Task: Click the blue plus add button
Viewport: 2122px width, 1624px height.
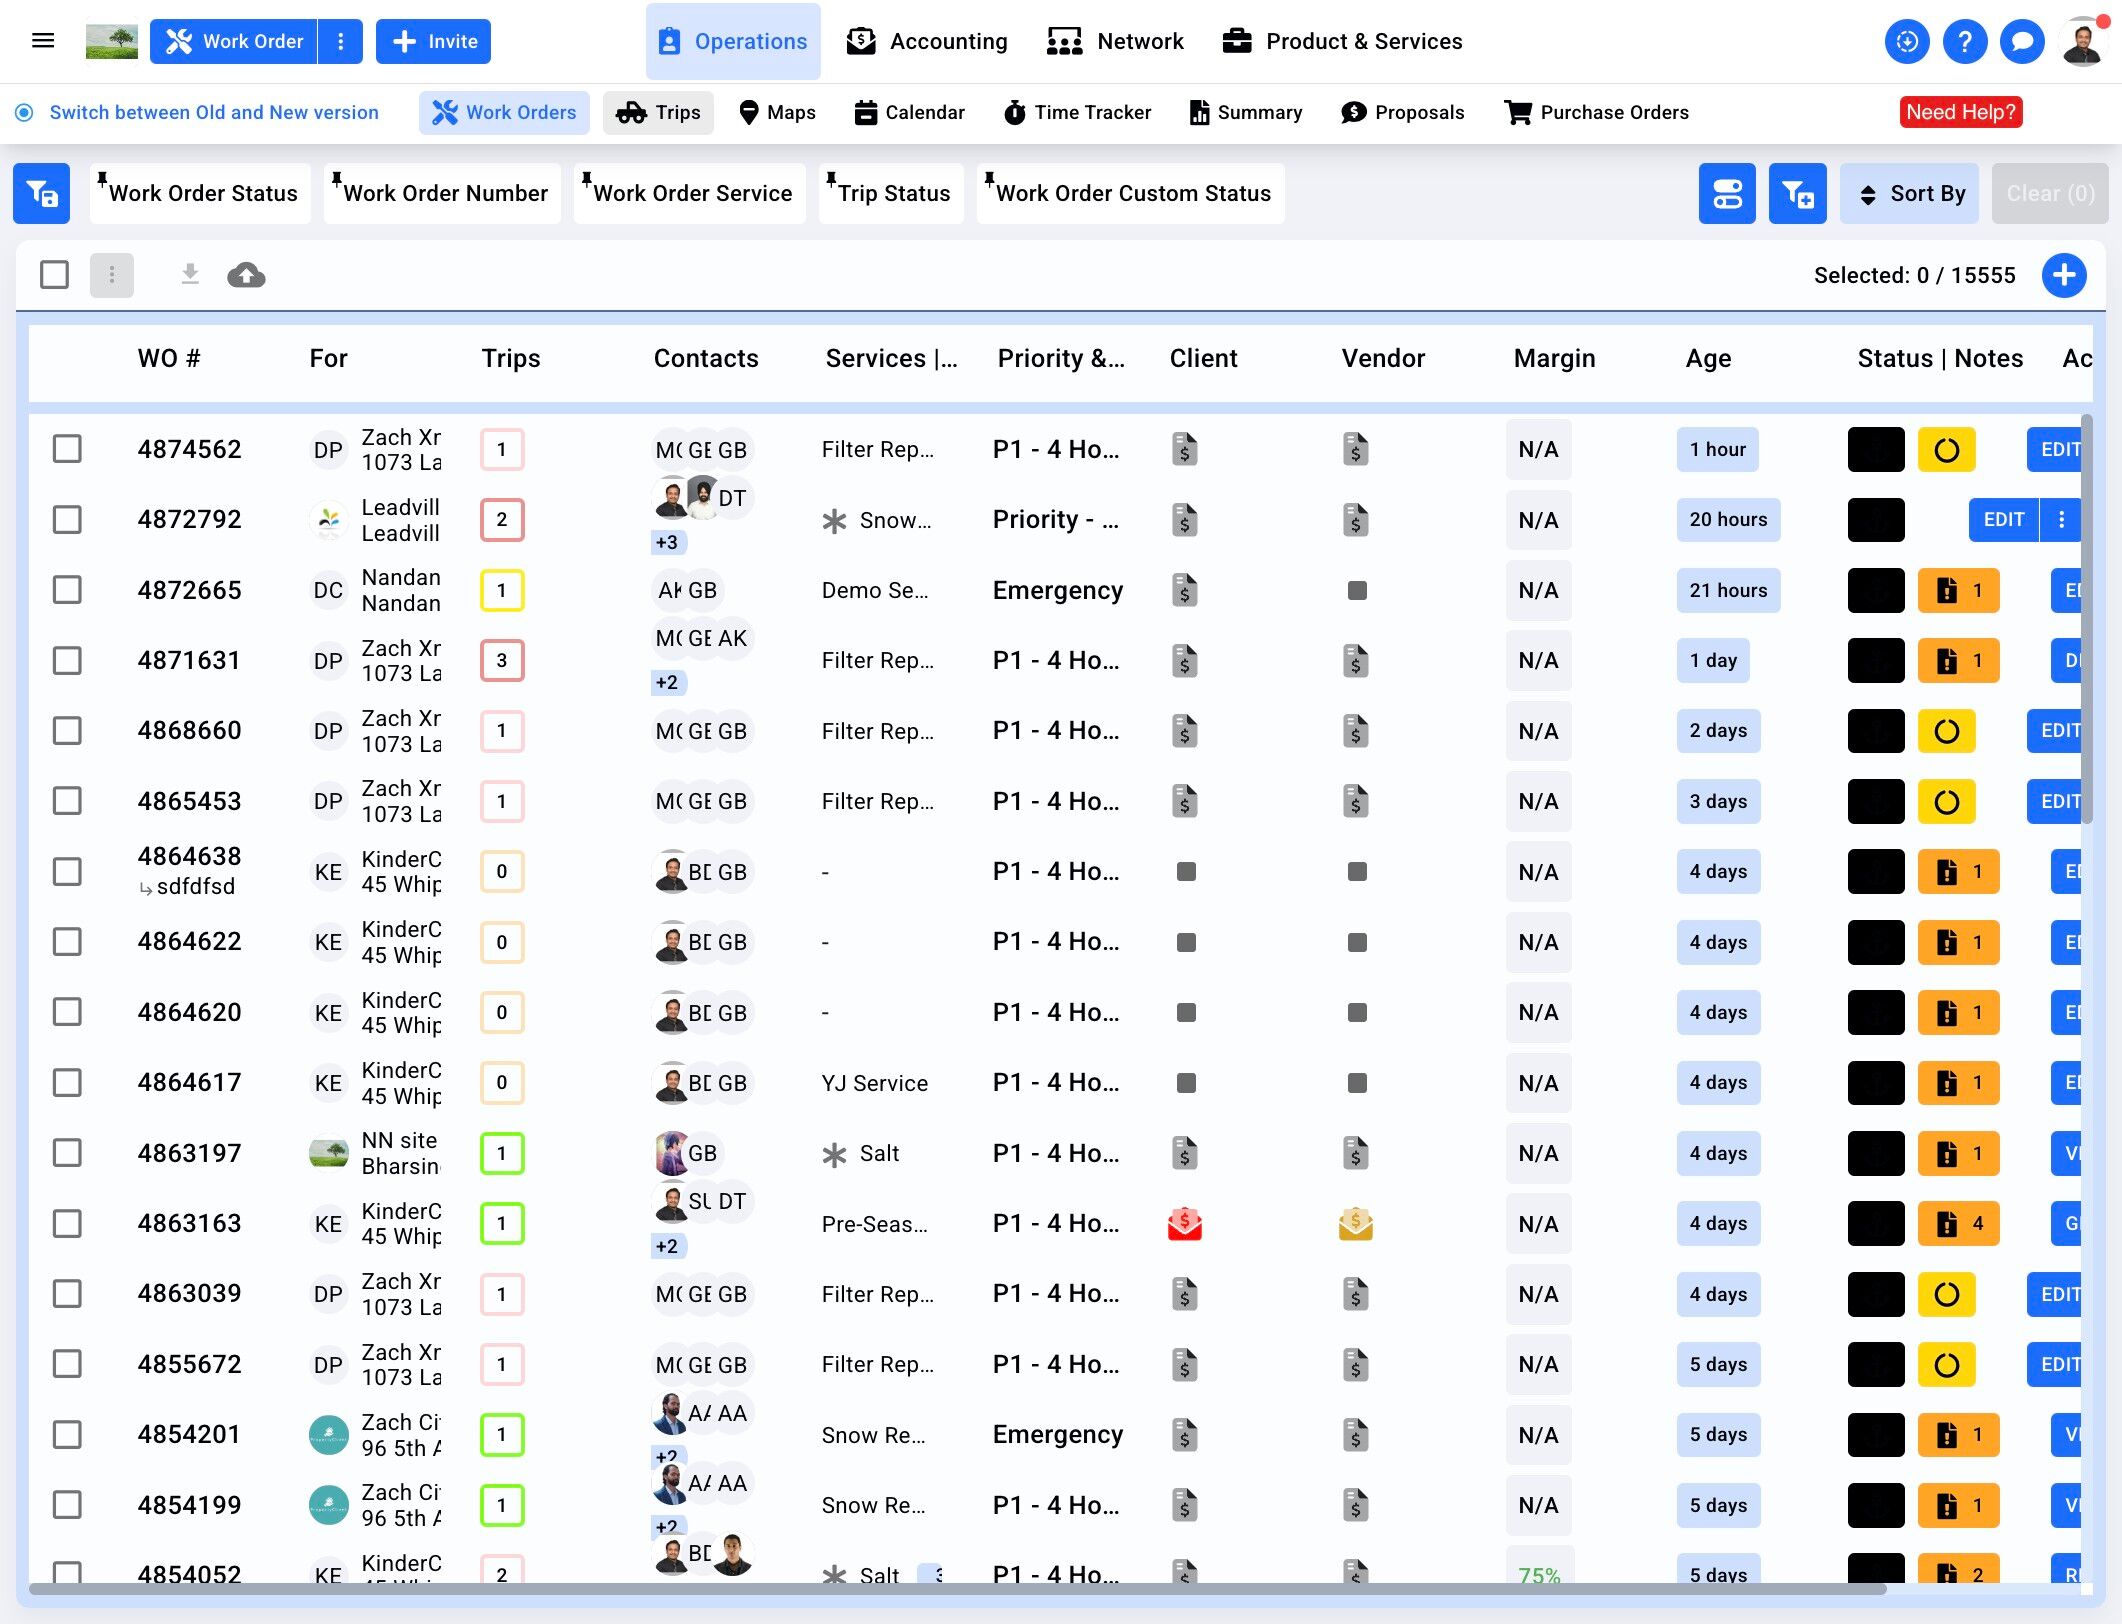Action: click(x=2064, y=275)
